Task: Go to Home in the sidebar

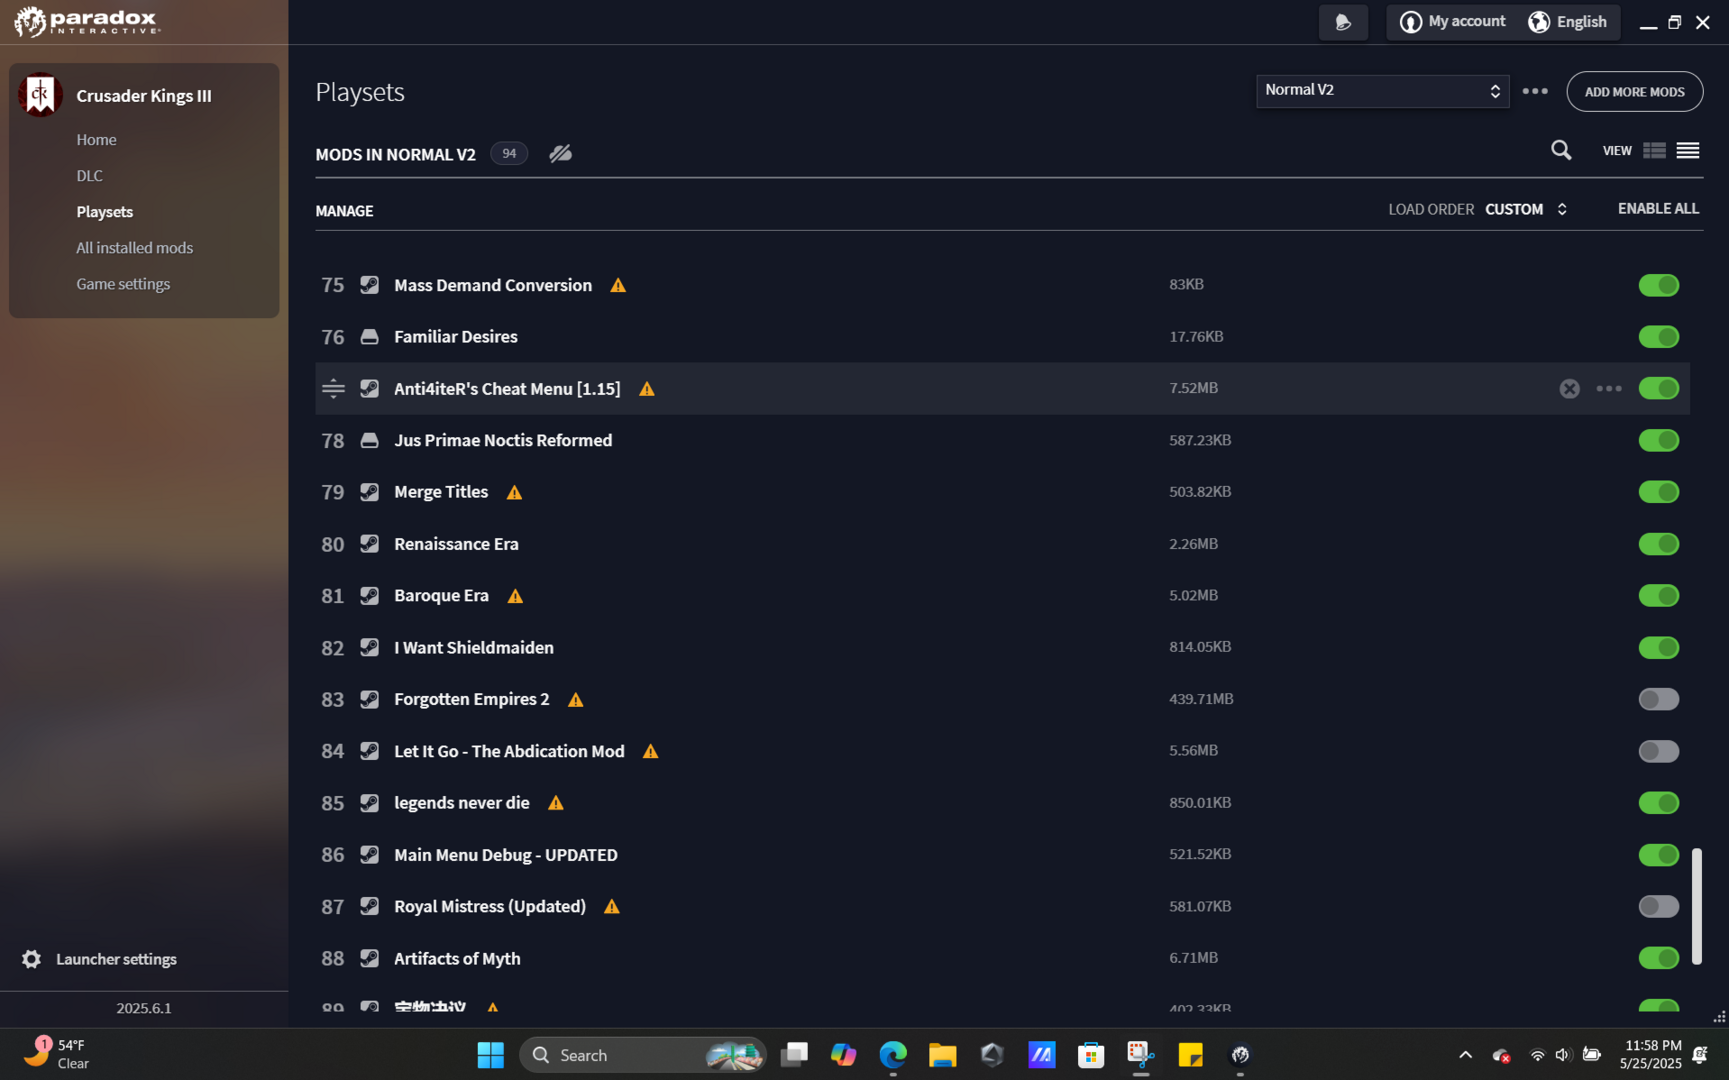Action: 96,140
